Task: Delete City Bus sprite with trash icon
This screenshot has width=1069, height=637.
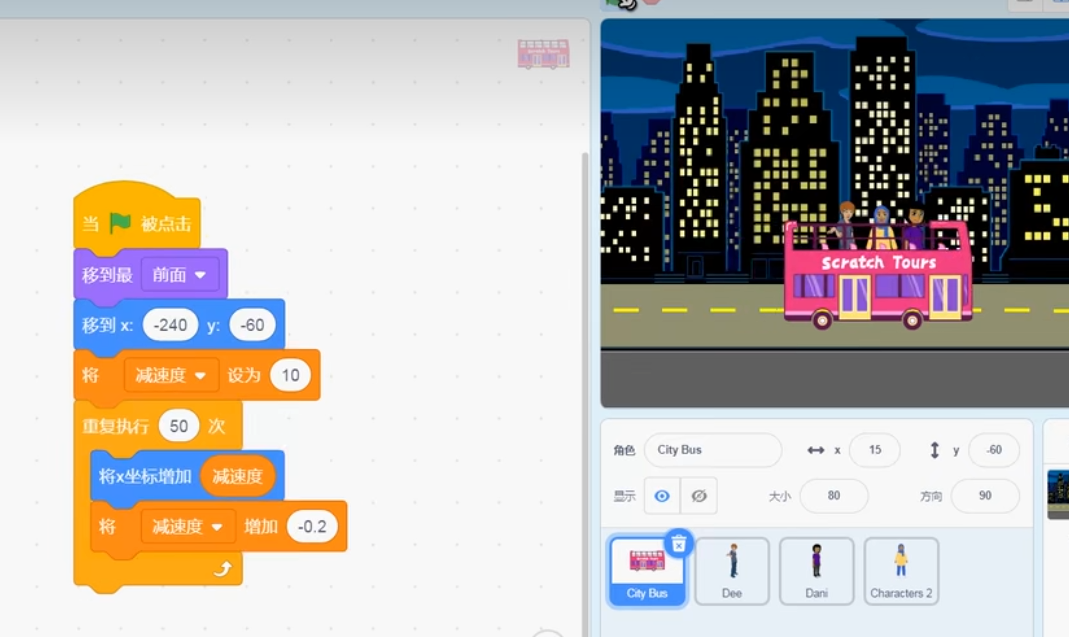Action: pos(679,544)
